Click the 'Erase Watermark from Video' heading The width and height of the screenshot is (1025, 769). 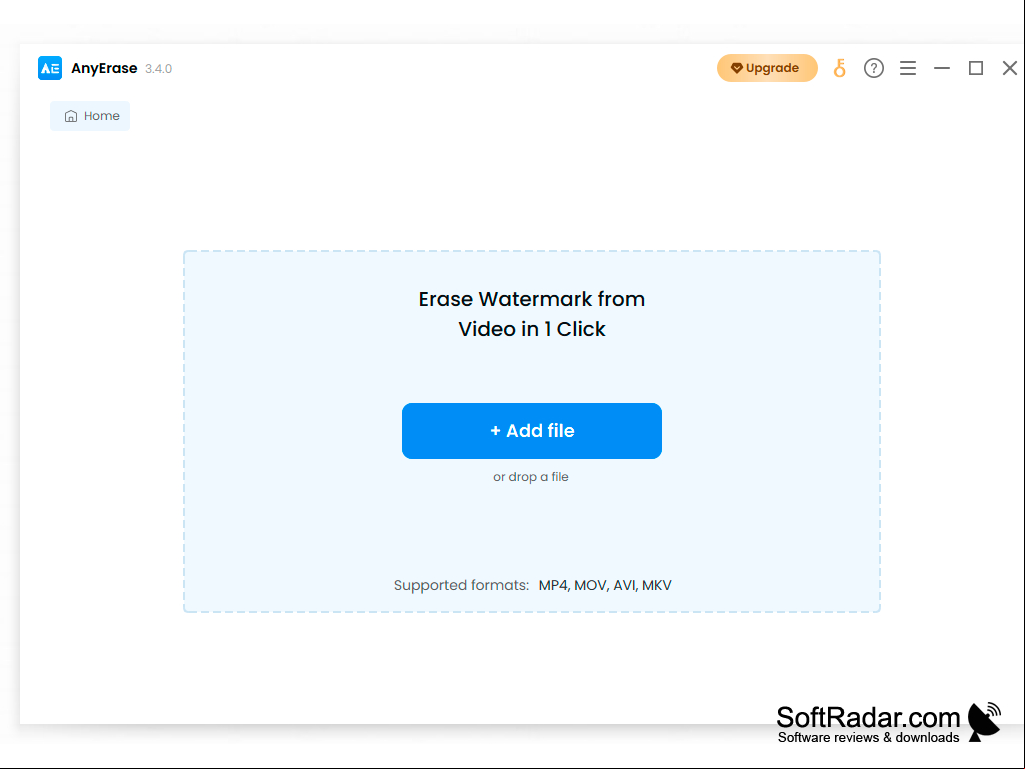(531, 314)
